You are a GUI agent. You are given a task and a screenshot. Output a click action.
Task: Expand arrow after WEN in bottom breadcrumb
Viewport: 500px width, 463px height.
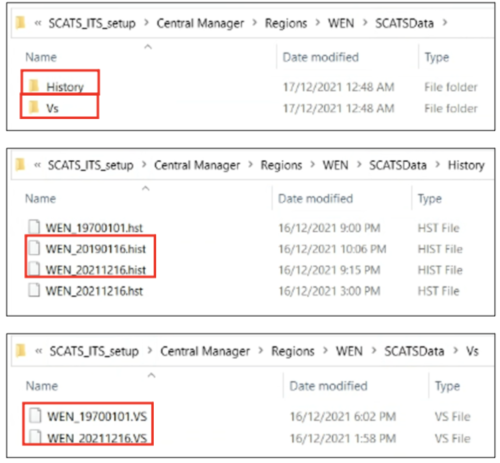point(374,351)
